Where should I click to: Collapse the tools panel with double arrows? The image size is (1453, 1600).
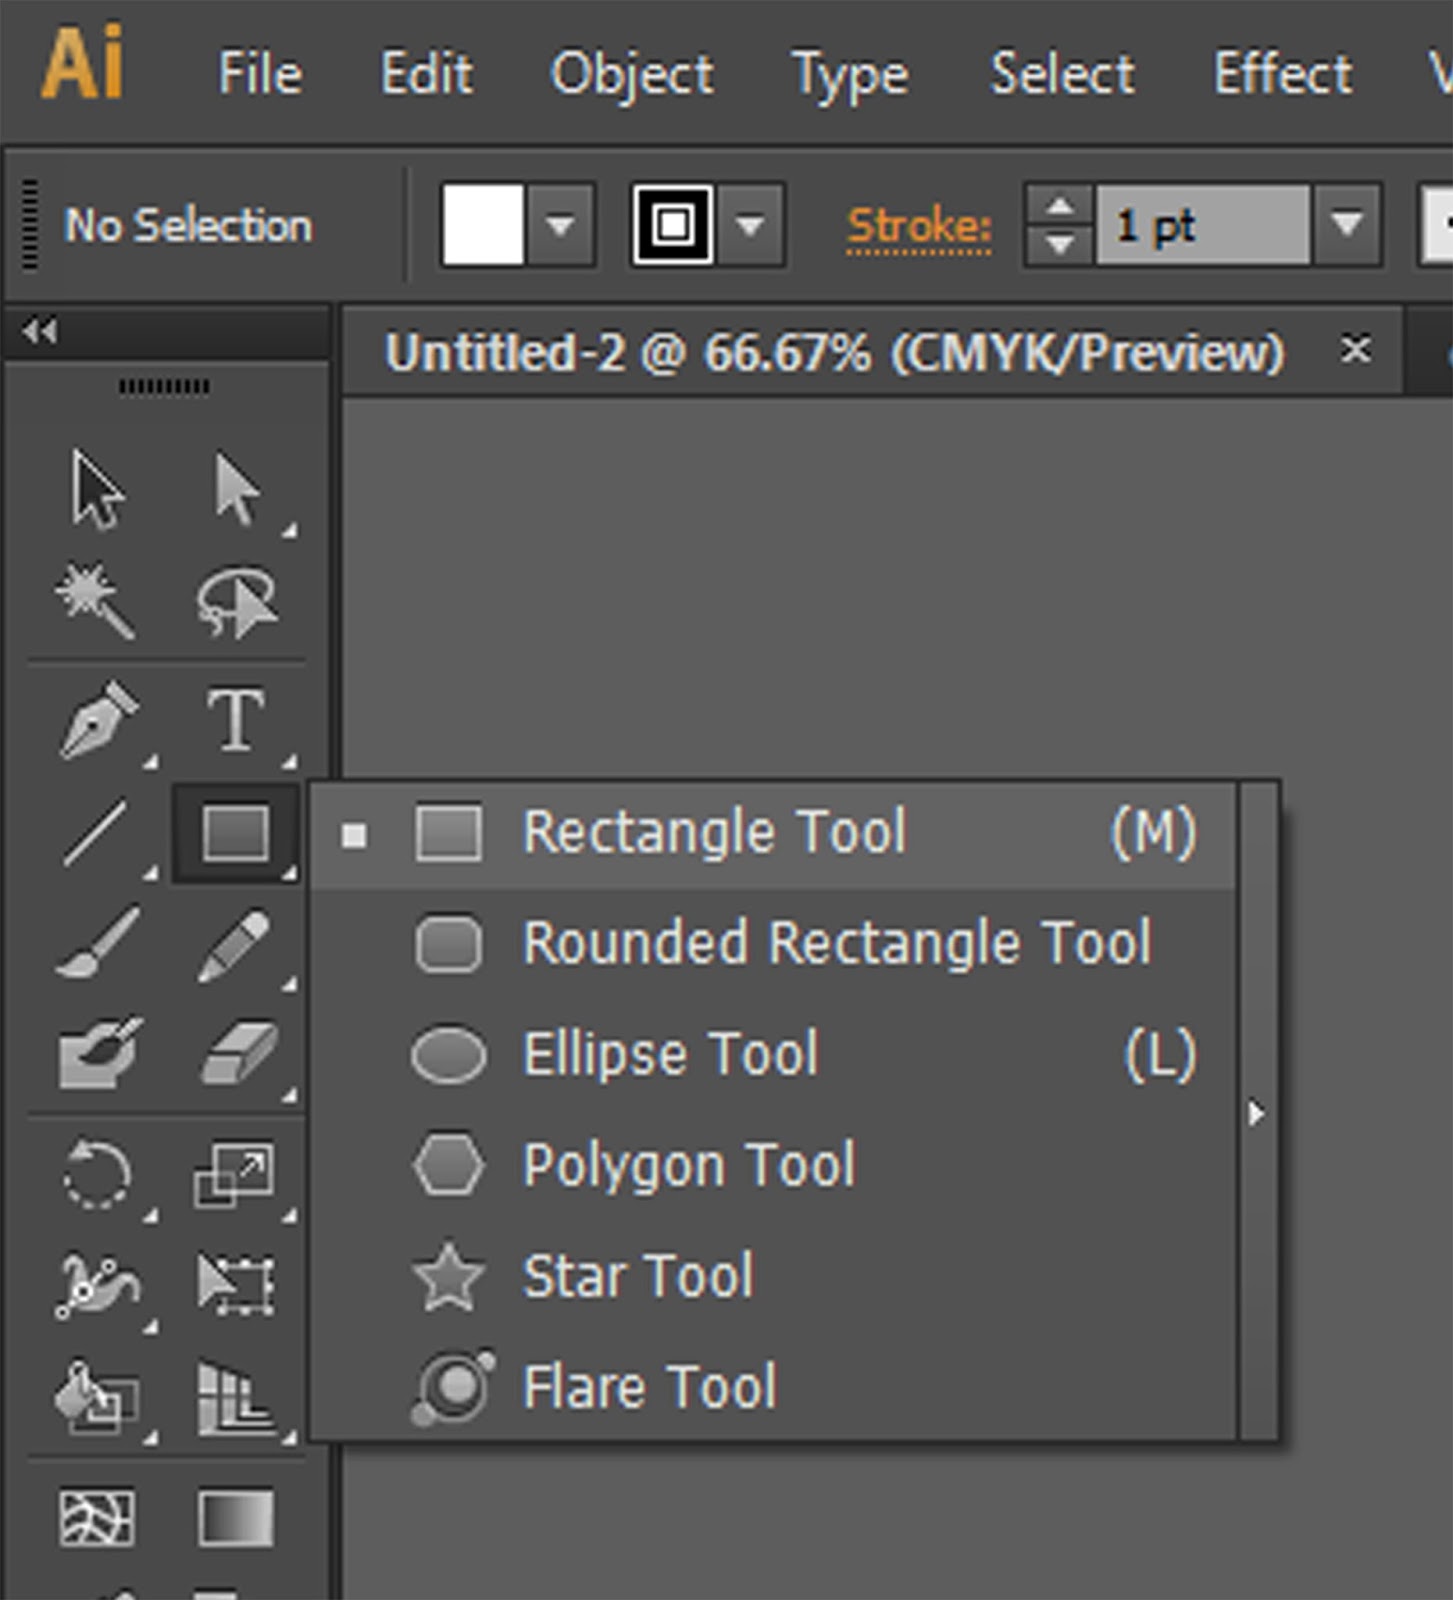pyautogui.click(x=40, y=331)
